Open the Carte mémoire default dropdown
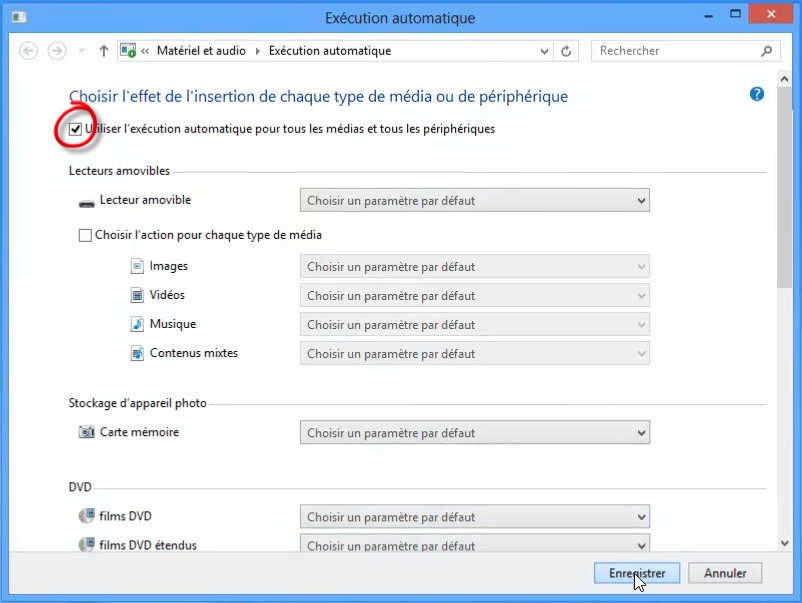Screen dimensions: 802x603 (x=474, y=433)
